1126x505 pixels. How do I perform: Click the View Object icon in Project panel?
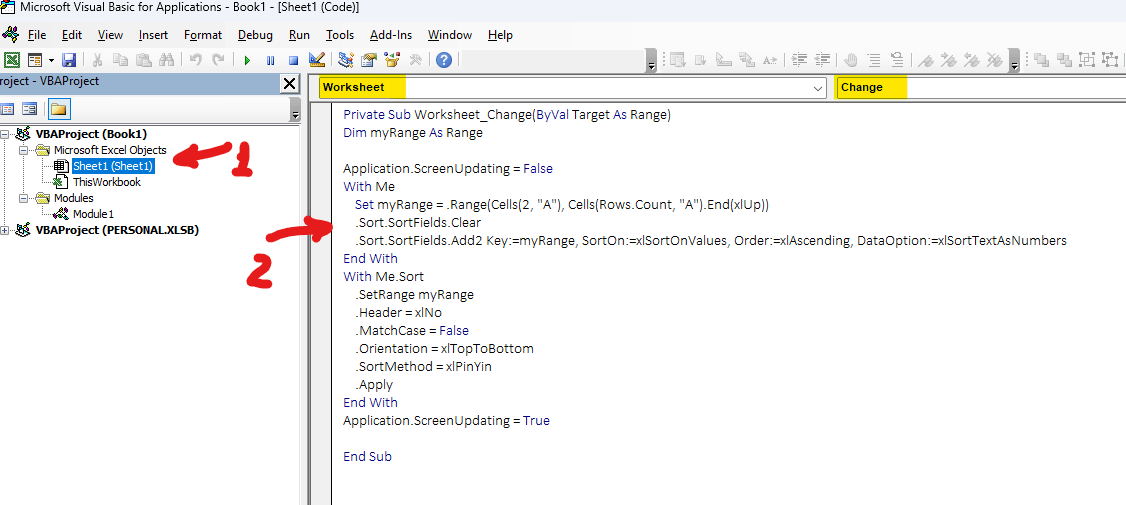(x=30, y=109)
